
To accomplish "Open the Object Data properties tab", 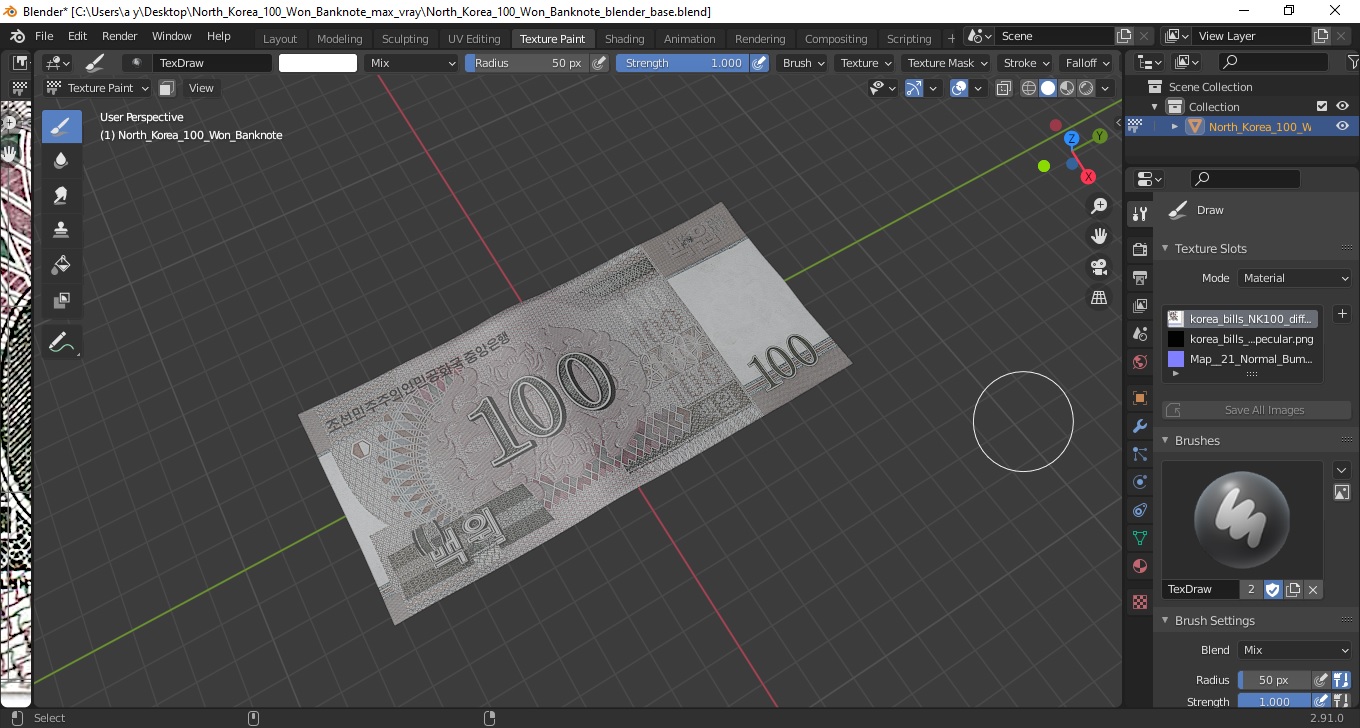I will (1139, 538).
